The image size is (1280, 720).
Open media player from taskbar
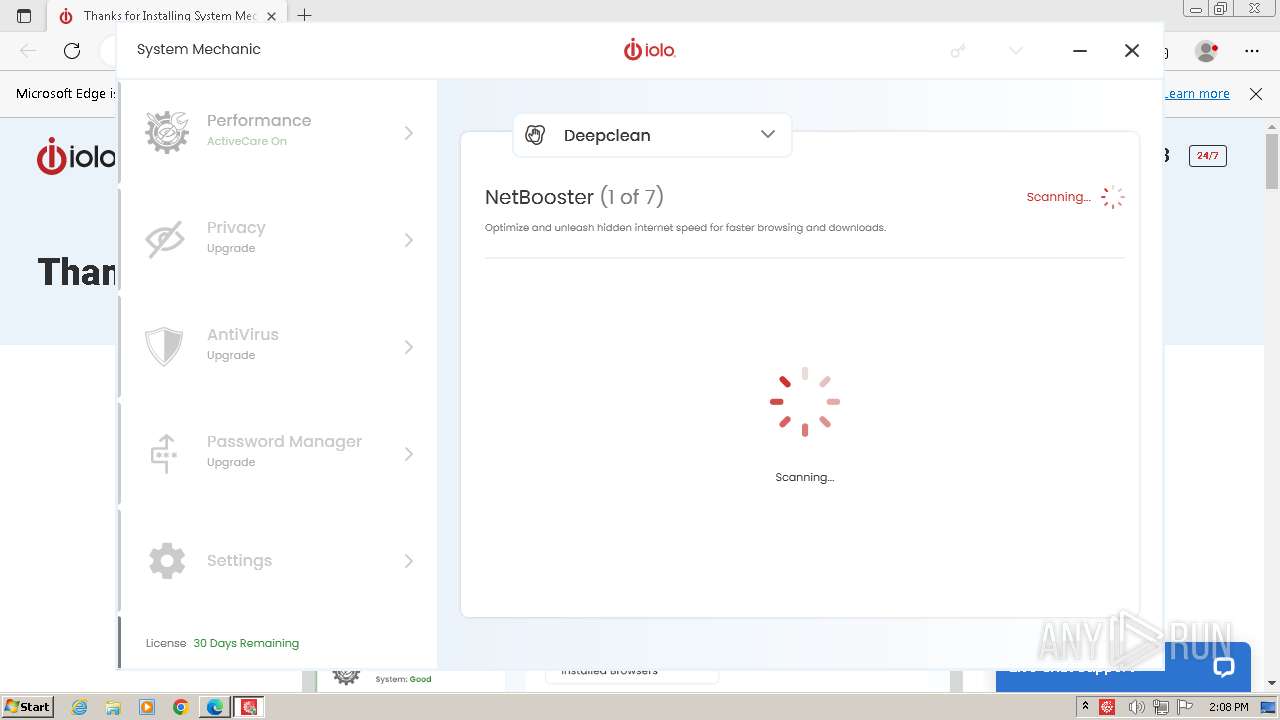point(147,707)
